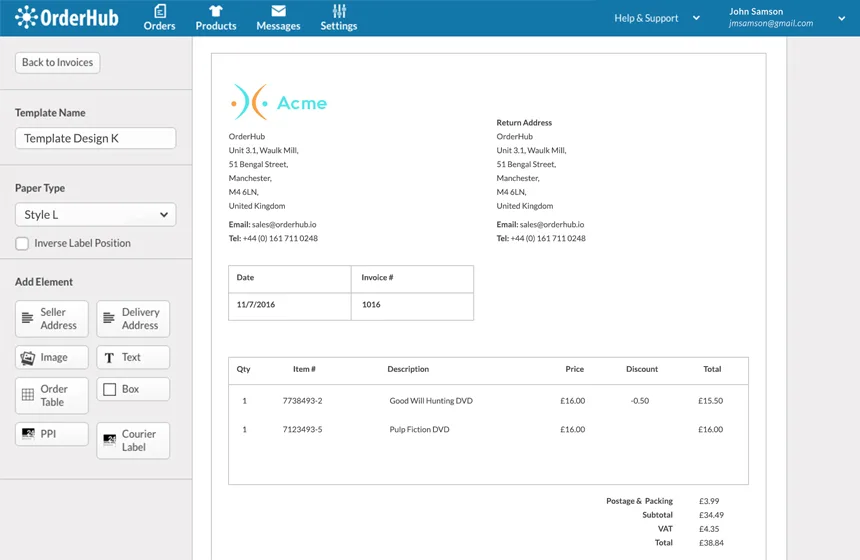This screenshot has width=860, height=560.
Task: Add a Courier Label element
Action: click(x=133, y=440)
